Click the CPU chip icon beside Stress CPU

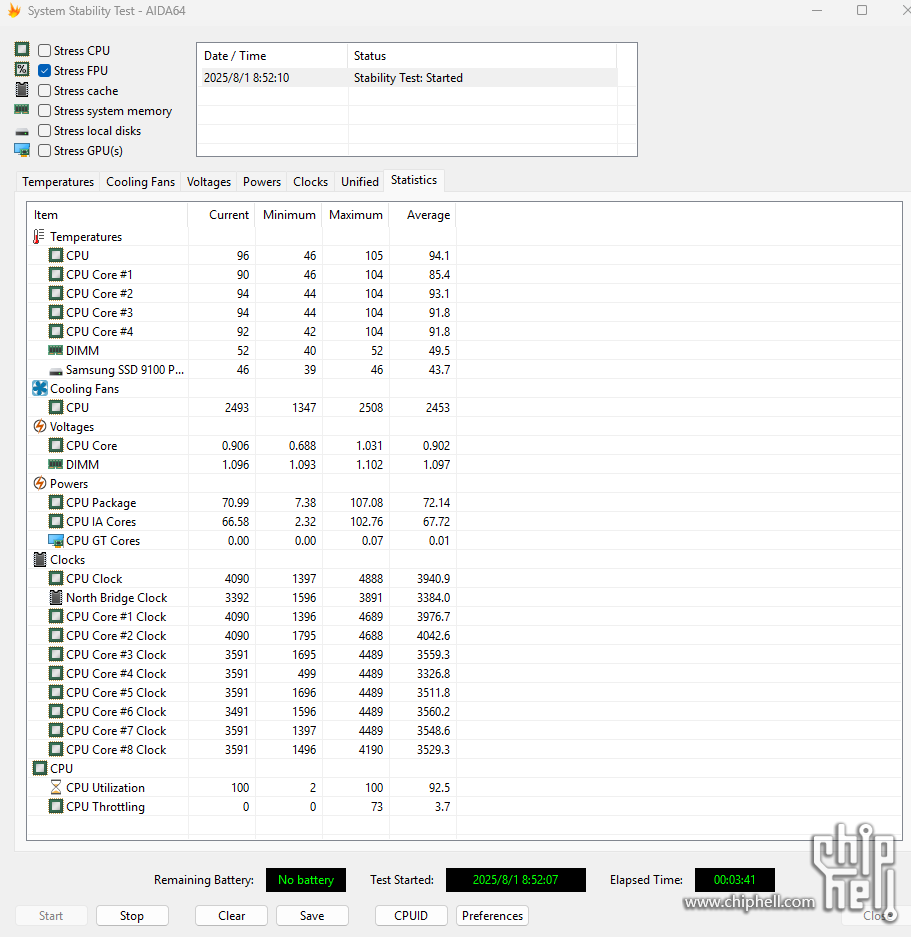pos(22,49)
